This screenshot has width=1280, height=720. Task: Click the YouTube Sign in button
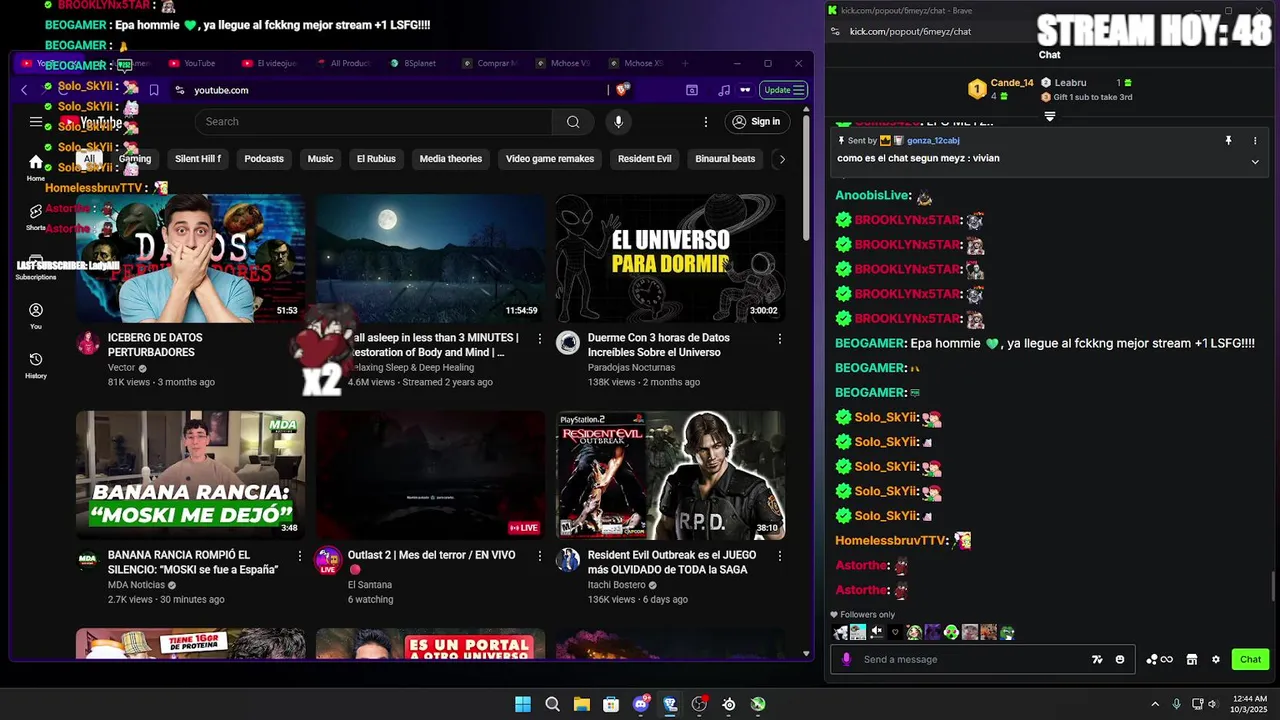(756, 122)
